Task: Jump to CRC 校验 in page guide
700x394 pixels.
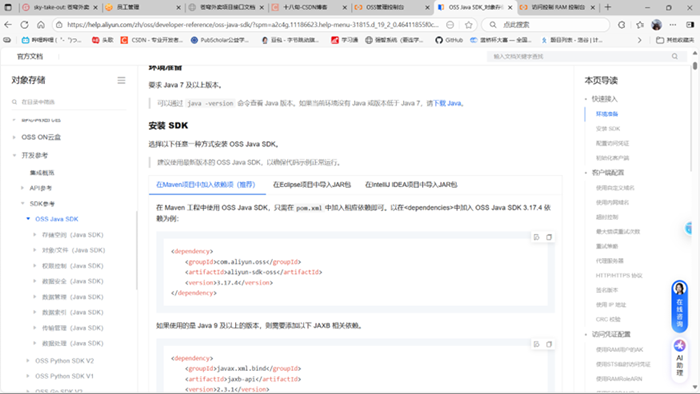Action: tap(608, 319)
